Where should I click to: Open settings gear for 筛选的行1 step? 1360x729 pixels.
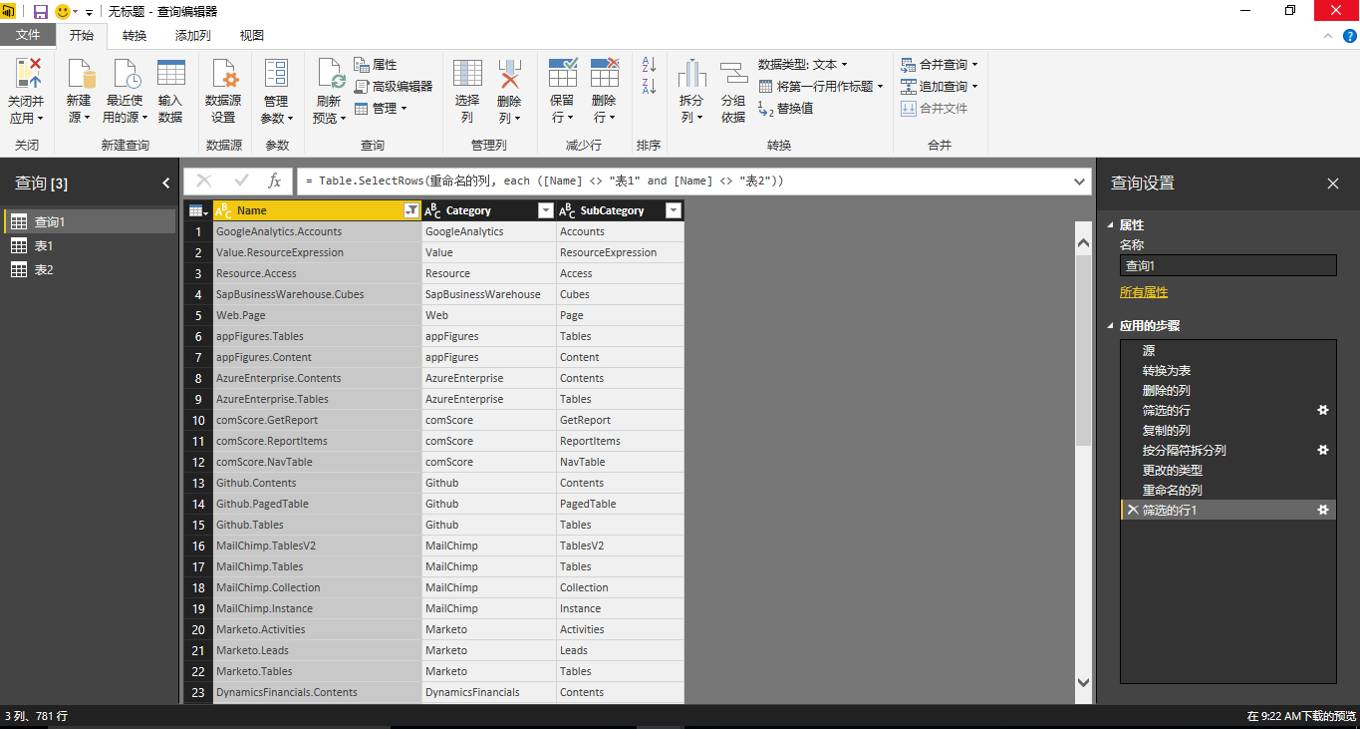click(1323, 510)
